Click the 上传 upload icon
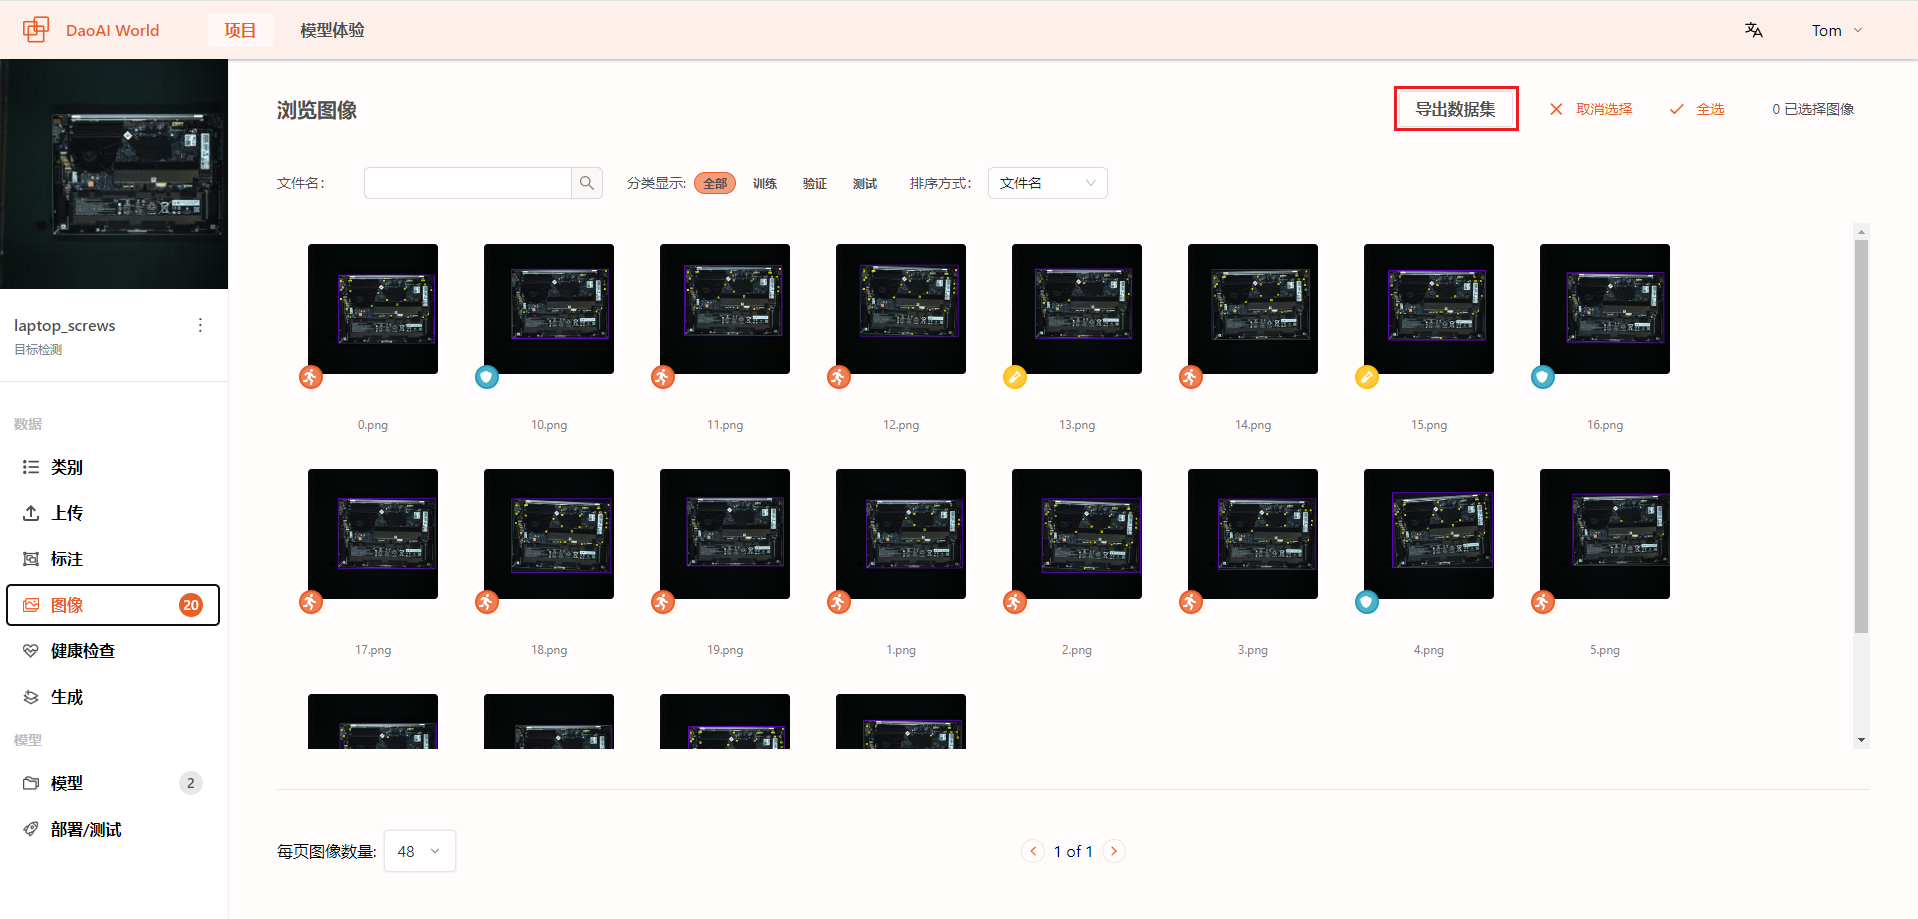 pyautogui.click(x=31, y=513)
